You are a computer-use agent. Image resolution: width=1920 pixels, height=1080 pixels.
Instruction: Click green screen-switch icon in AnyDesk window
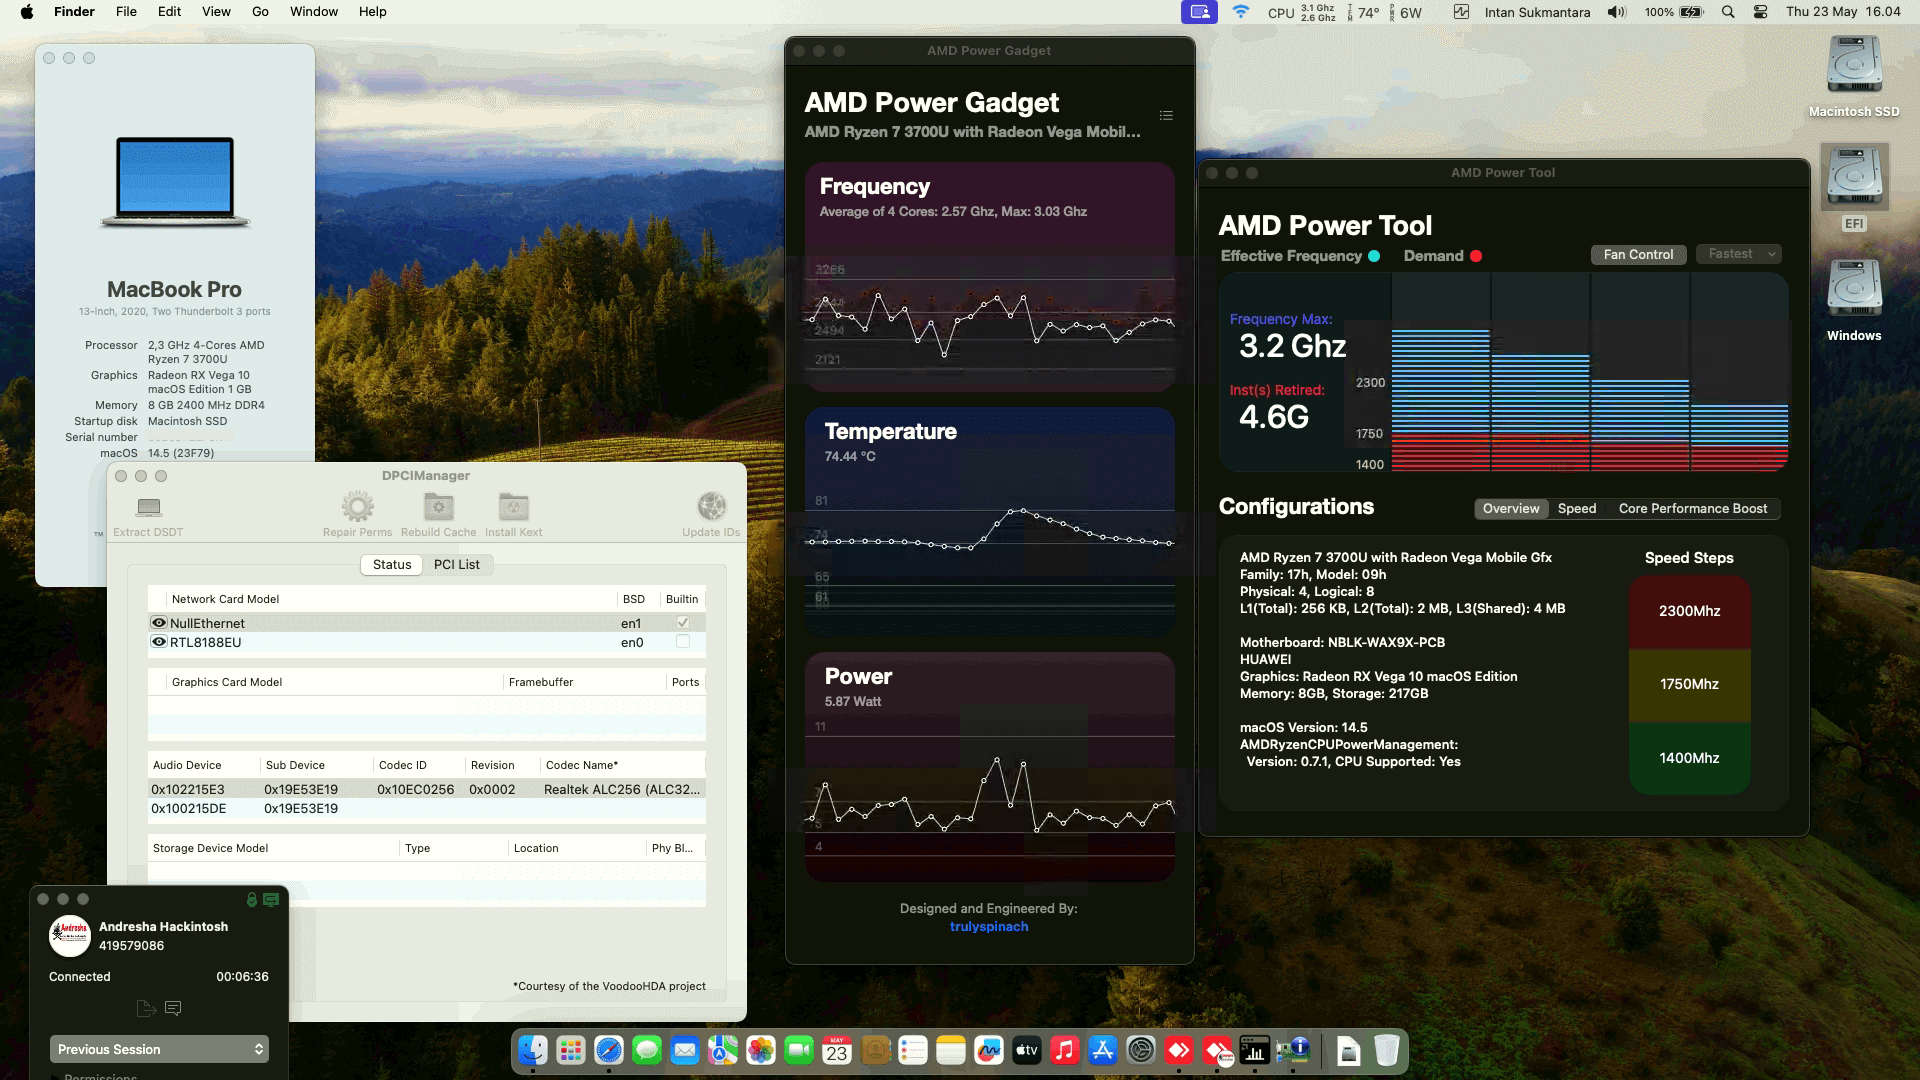pyautogui.click(x=271, y=900)
